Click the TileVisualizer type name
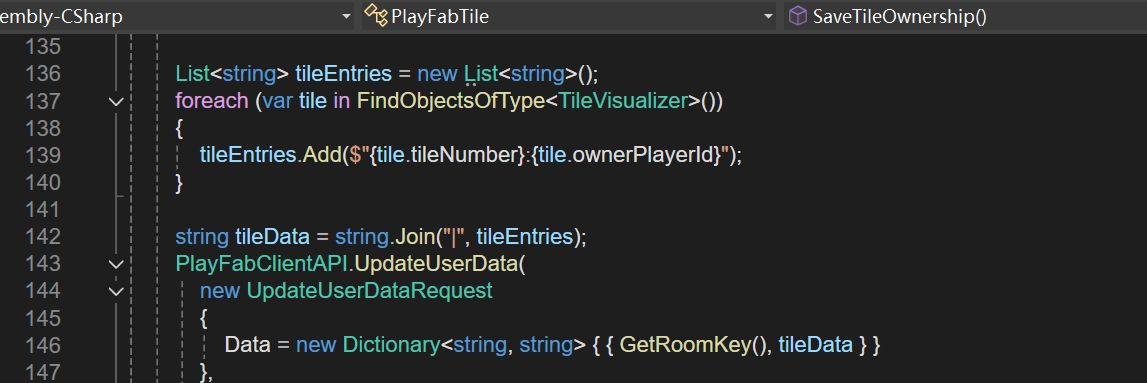The width and height of the screenshot is (1147, 383). click(623, 101)
